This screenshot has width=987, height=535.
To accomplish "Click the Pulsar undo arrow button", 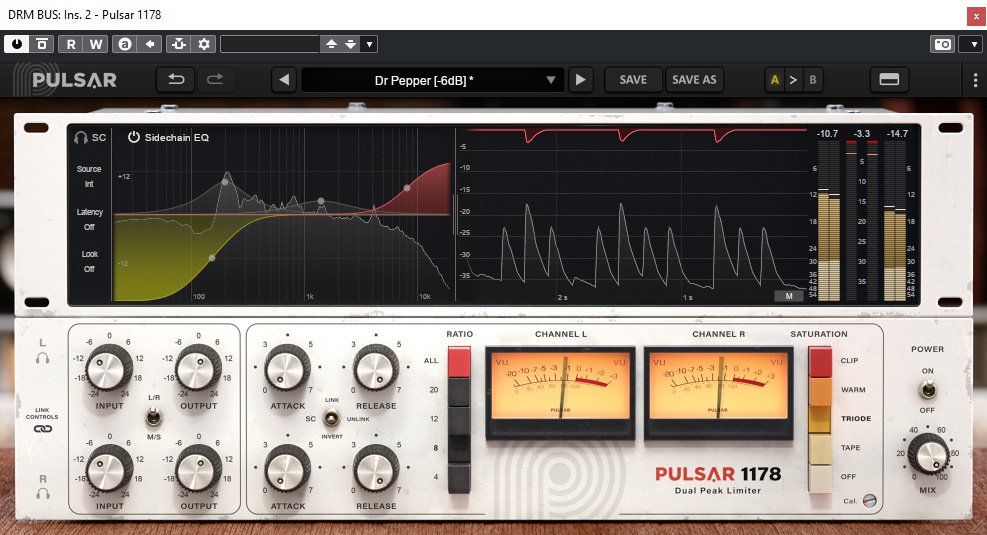I will [176, 79].
